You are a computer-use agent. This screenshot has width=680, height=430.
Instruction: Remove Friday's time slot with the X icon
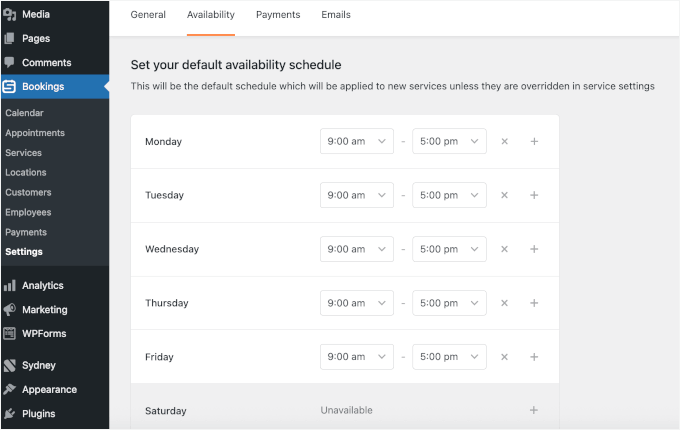coord(504,357)
